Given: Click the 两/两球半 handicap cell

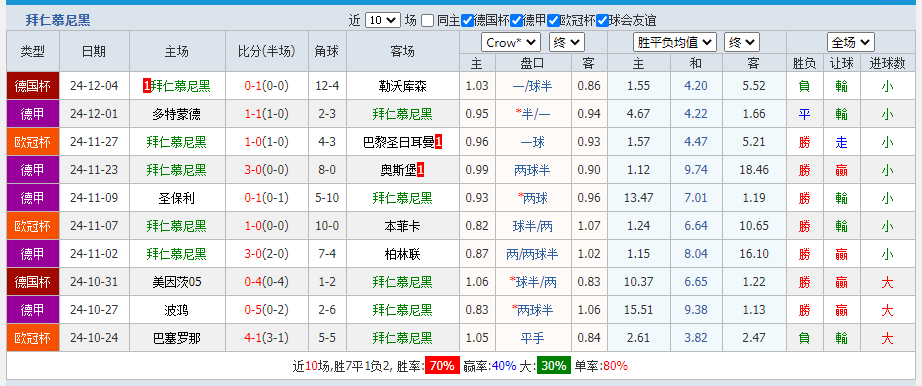Looking at the screenshot, I should (x=533, y=254).
